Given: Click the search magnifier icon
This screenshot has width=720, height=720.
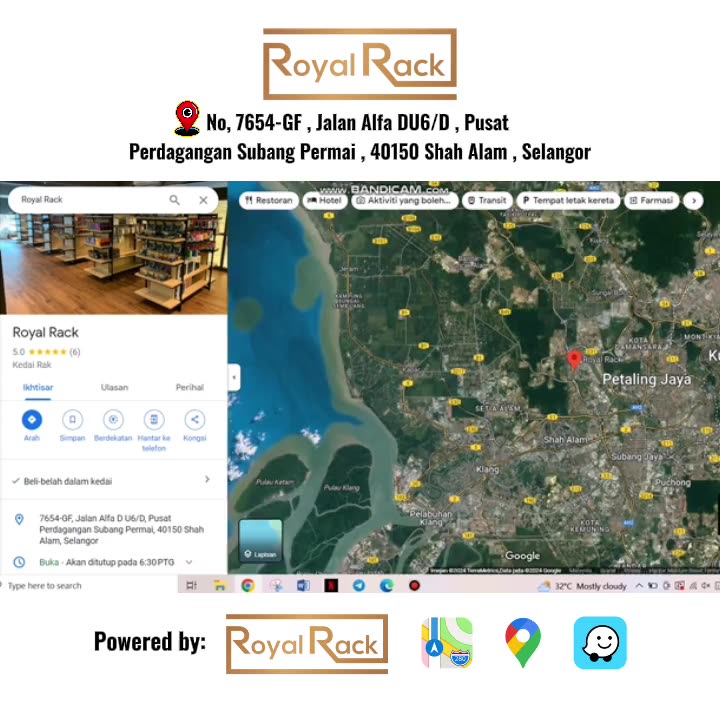Looking at the screenshot, I should [175, 200].
